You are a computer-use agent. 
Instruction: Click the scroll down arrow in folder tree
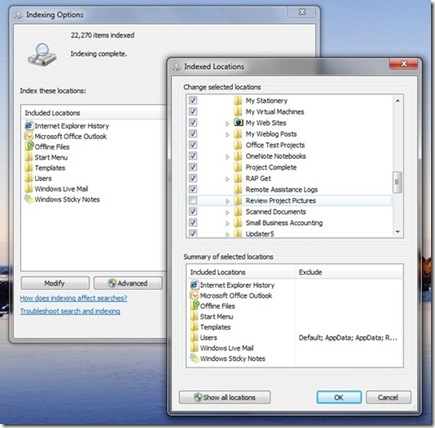397,231
